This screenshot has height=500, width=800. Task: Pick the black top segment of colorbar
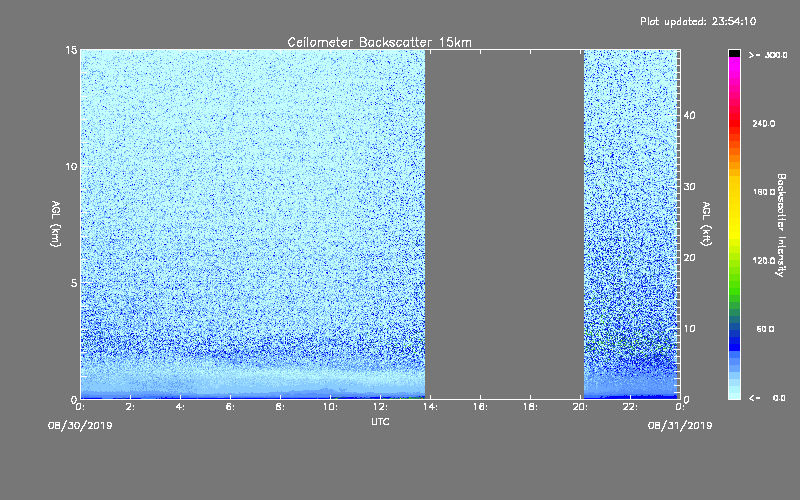(x=734, y=53)
